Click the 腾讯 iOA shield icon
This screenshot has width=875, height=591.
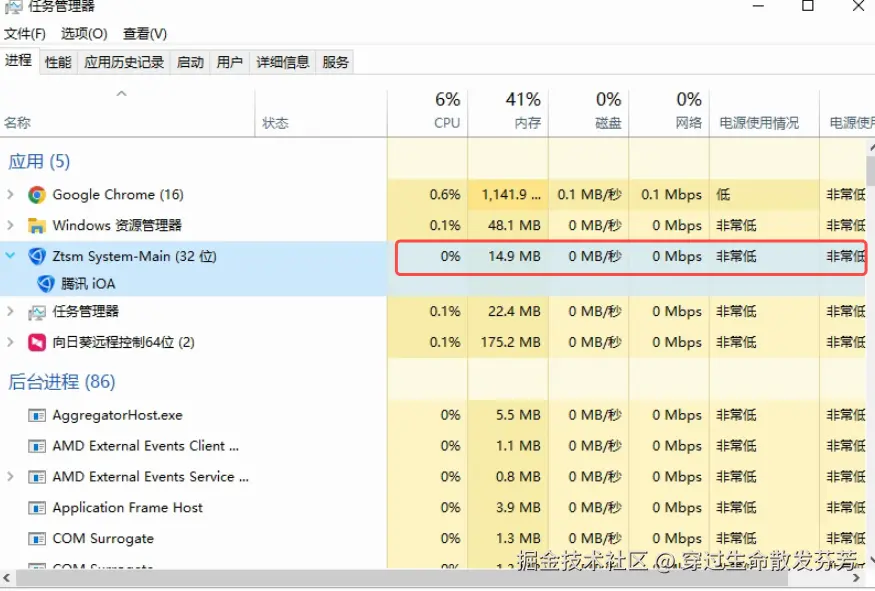point(46,284)
